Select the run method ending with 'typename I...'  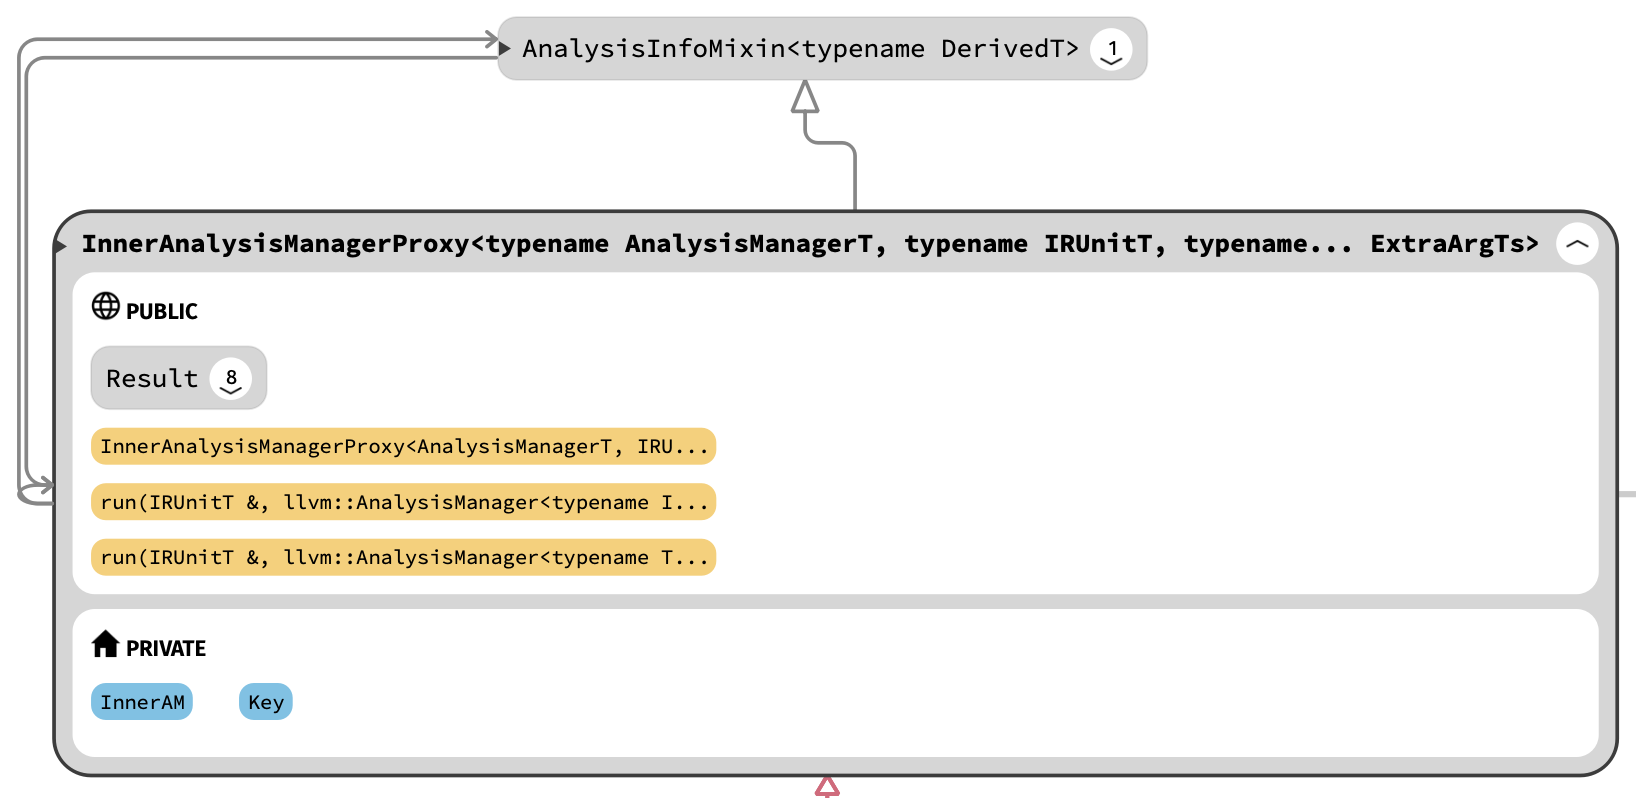pos(403,502)
